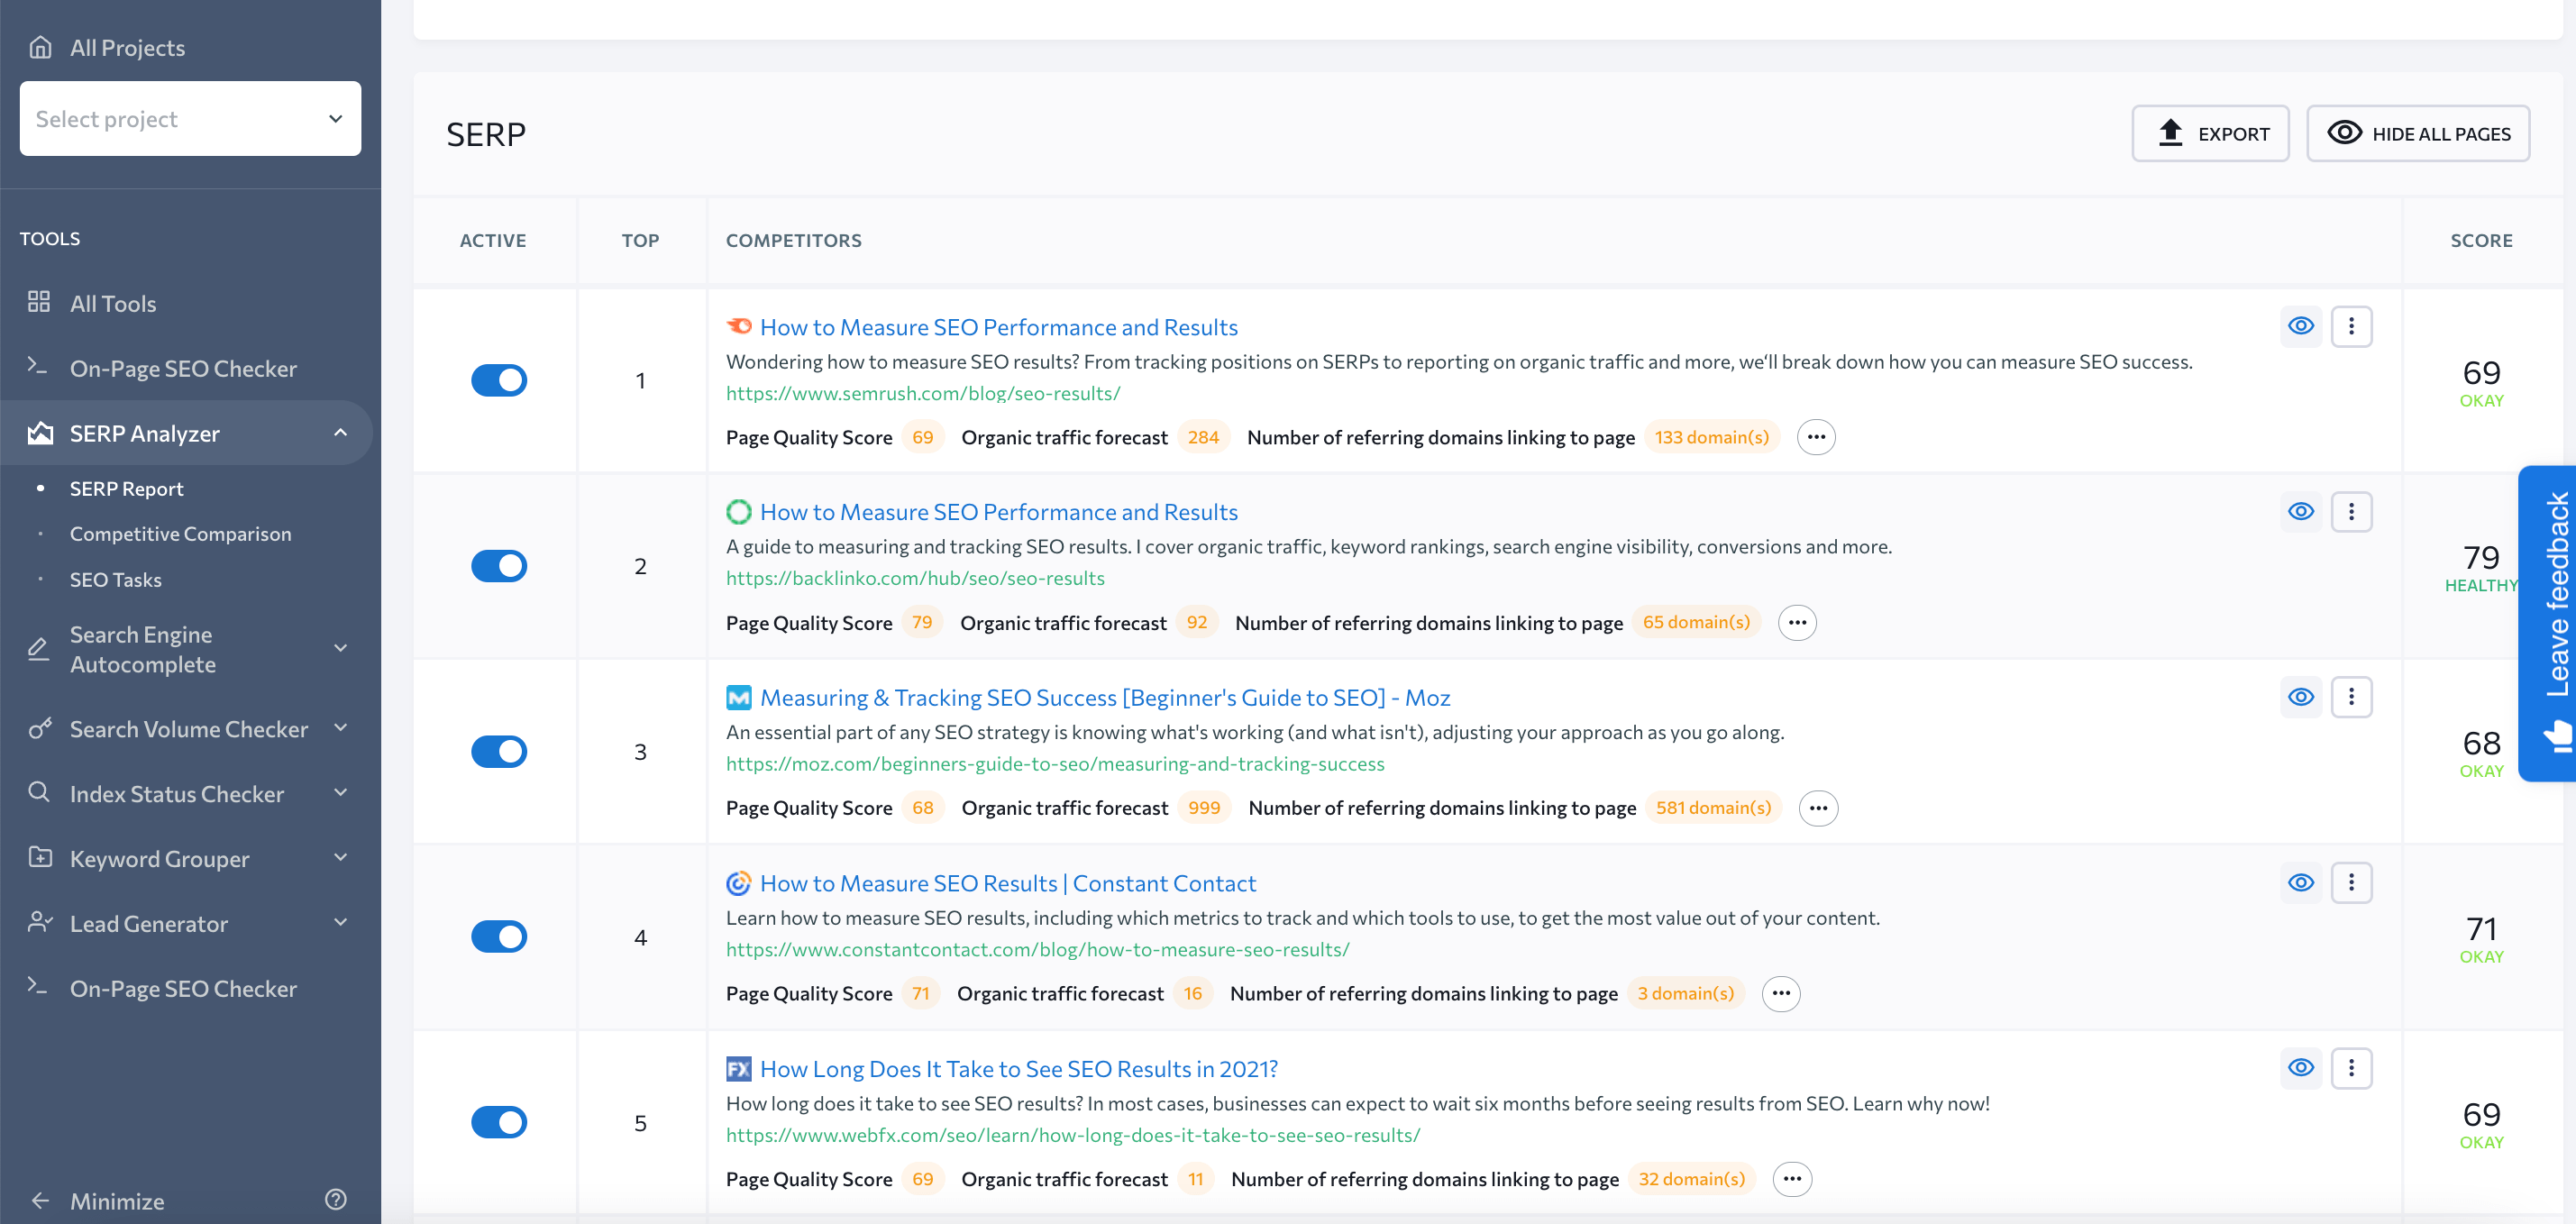Show more metrics for semrush result
Screen dimensions: 2576x1224
pos(1816,437)
